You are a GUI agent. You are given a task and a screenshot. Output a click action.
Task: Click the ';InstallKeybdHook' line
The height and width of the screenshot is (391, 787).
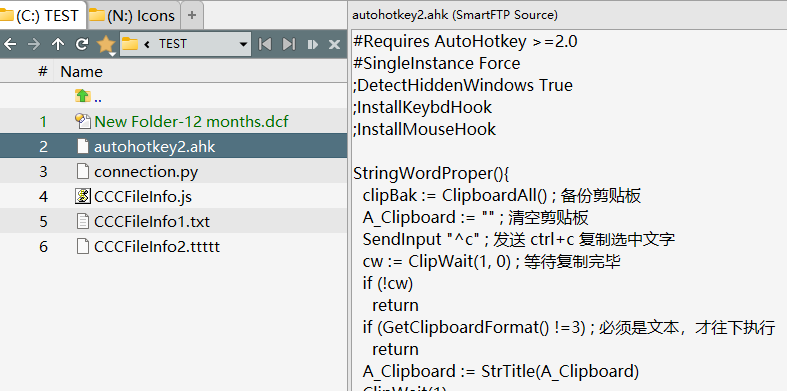click(x=423, y=107)
